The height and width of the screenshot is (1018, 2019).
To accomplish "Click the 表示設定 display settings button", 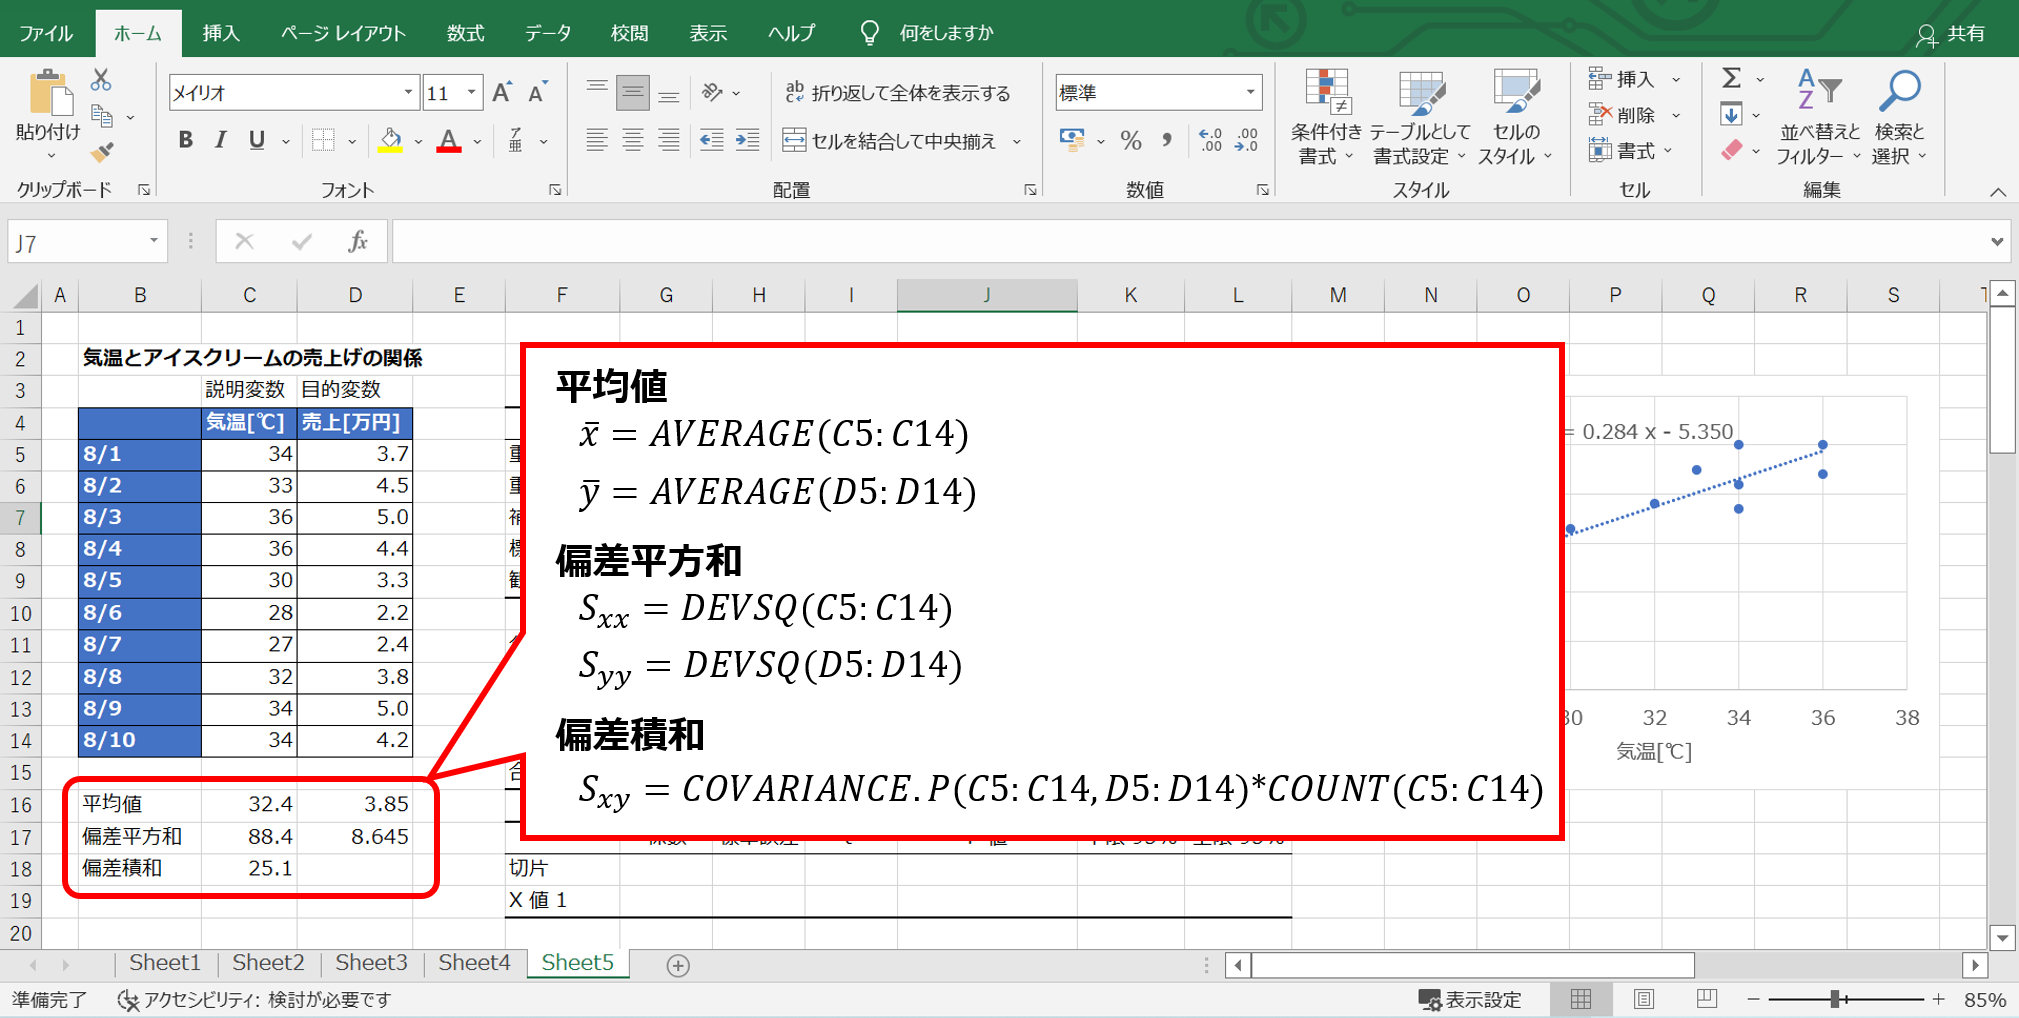I will pos(1470,999).
